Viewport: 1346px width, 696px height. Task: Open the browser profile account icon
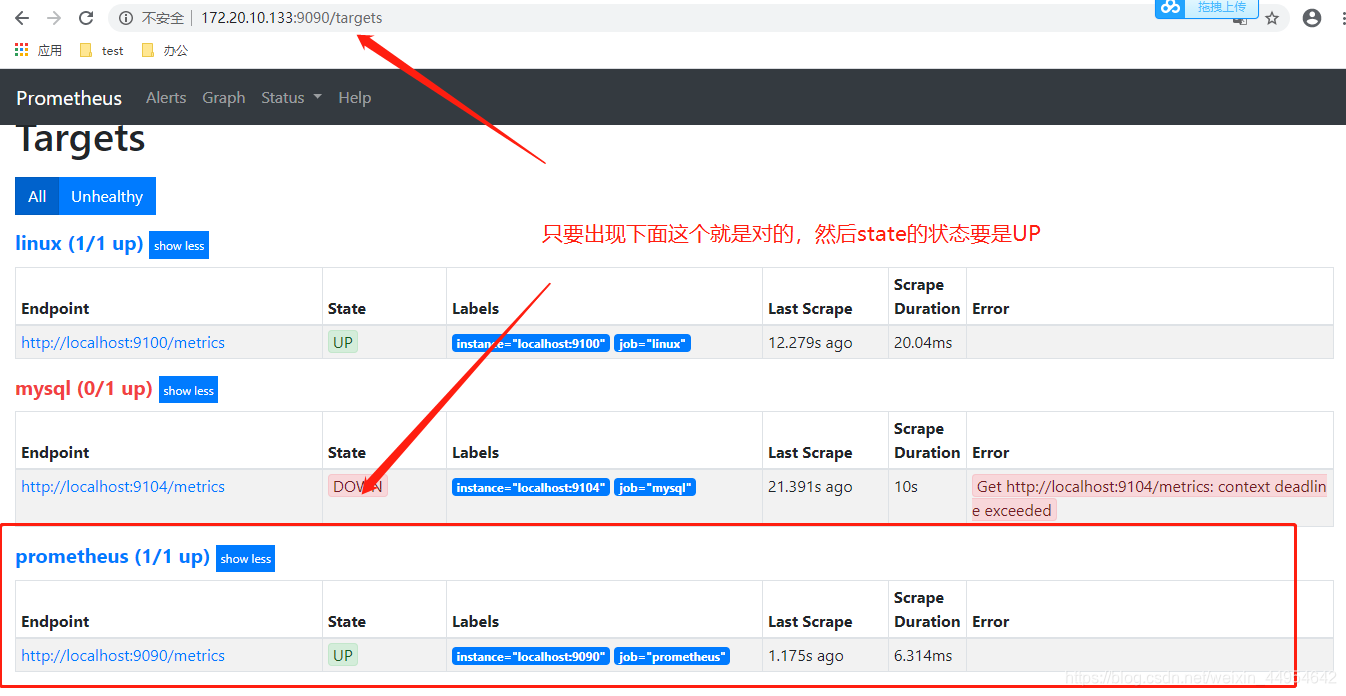1312,18
